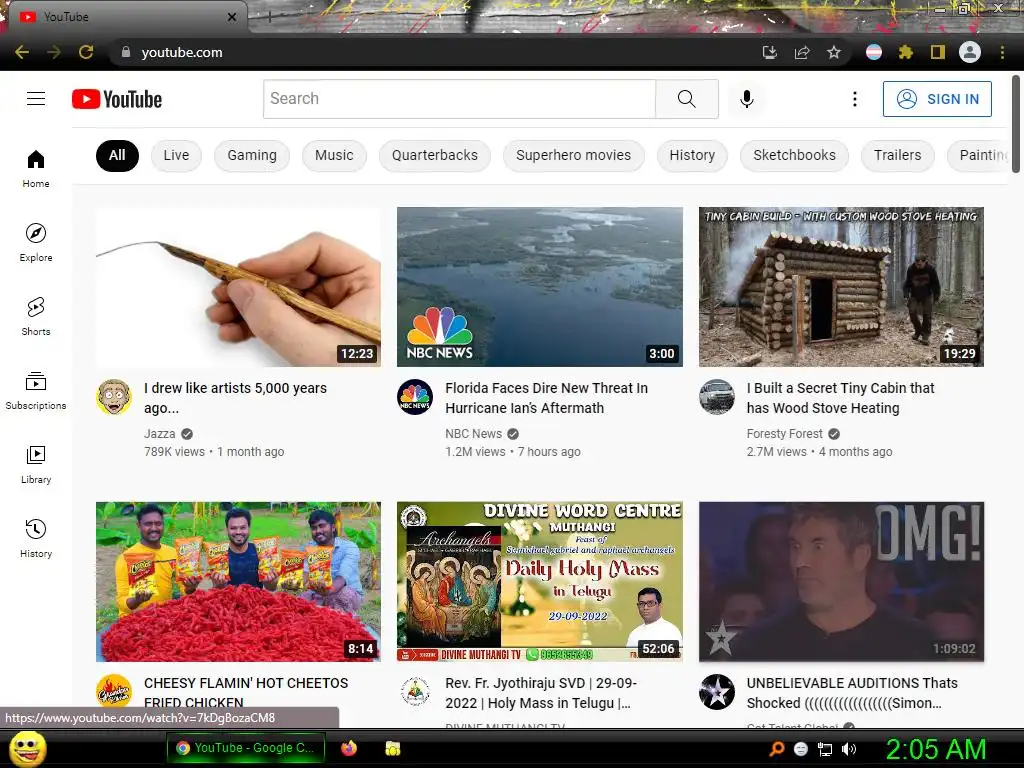Image resolution: width=1024 pixels, height=768 pixels.
Task: Click the share page icon in address bar
Action: point(802,52)
